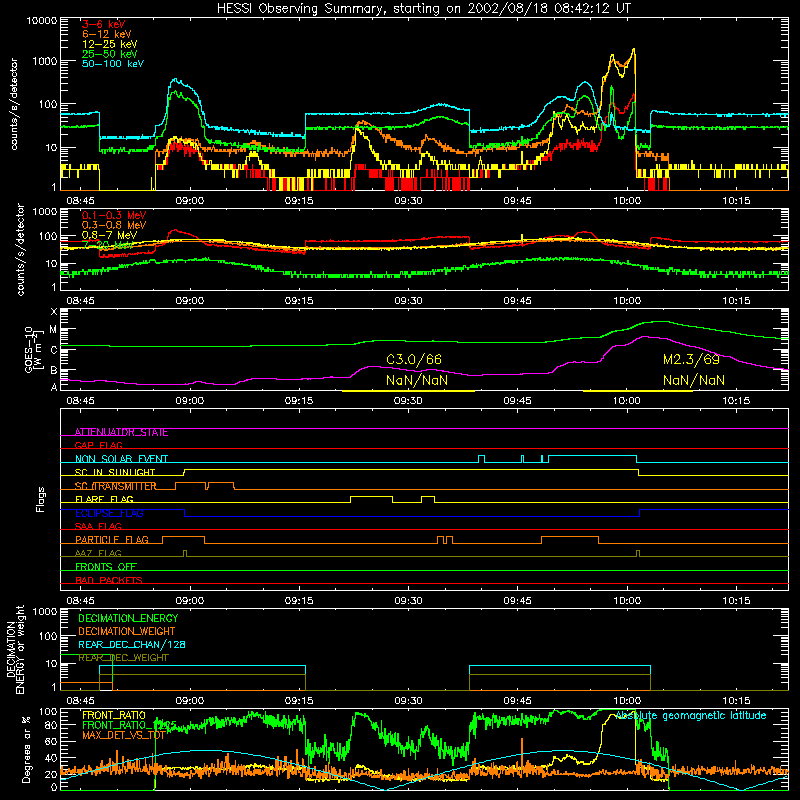Click the yellow flare interval bar below M2.3/69
Image resolution: width=800 pixels, height=800 pixels.
tap(637, 391)
